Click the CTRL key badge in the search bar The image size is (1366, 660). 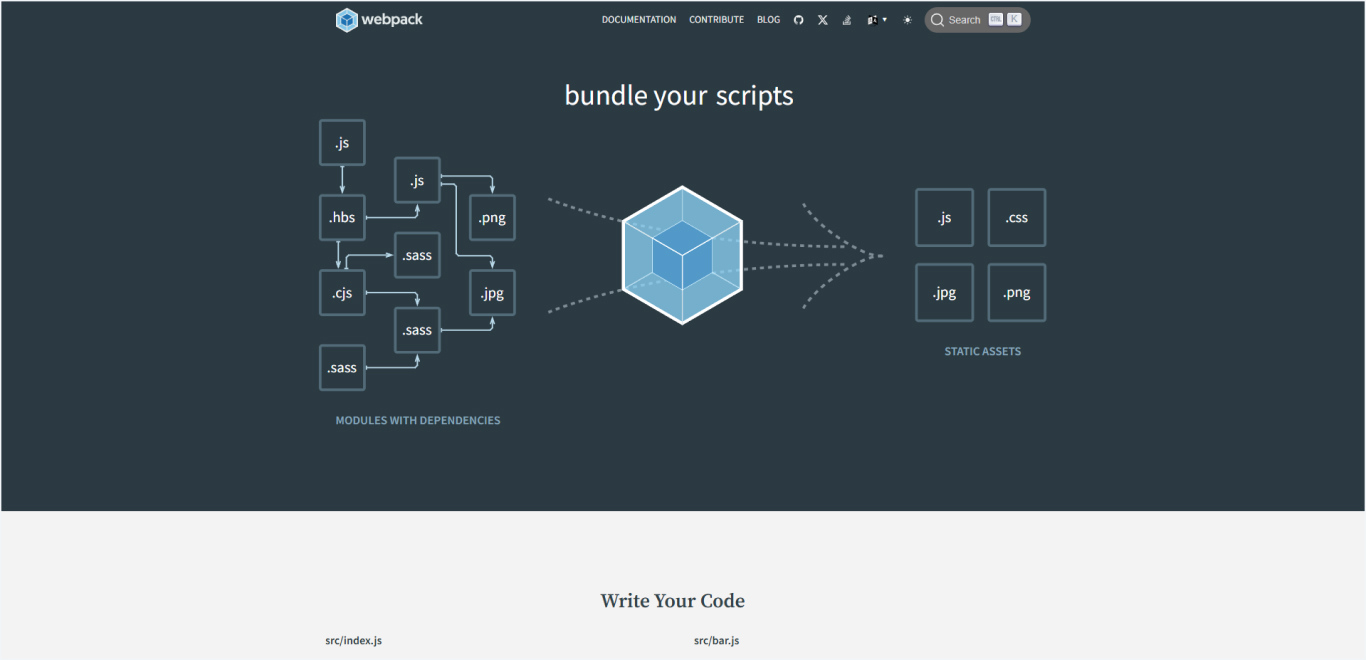coord(995,18)
